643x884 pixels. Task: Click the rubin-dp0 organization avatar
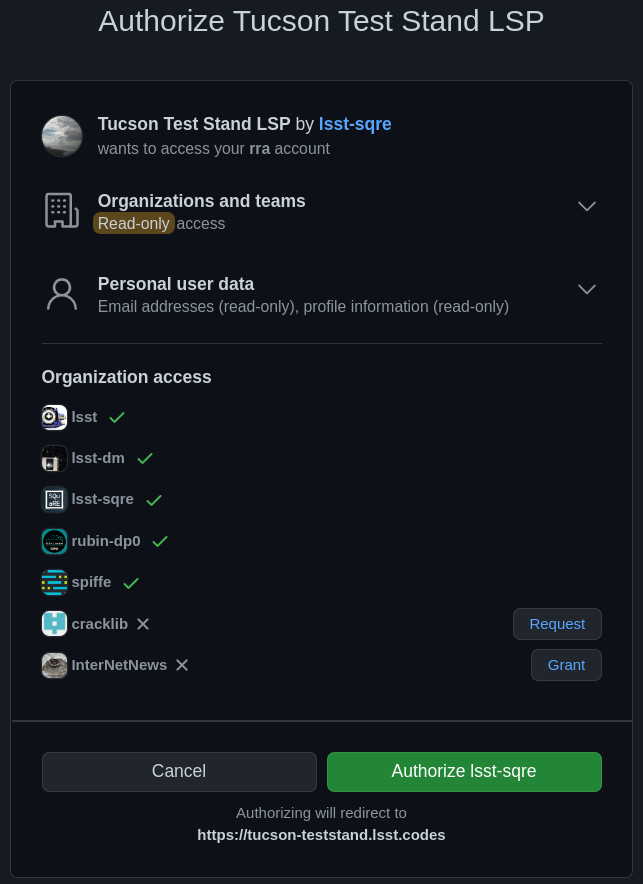(54, 541)
